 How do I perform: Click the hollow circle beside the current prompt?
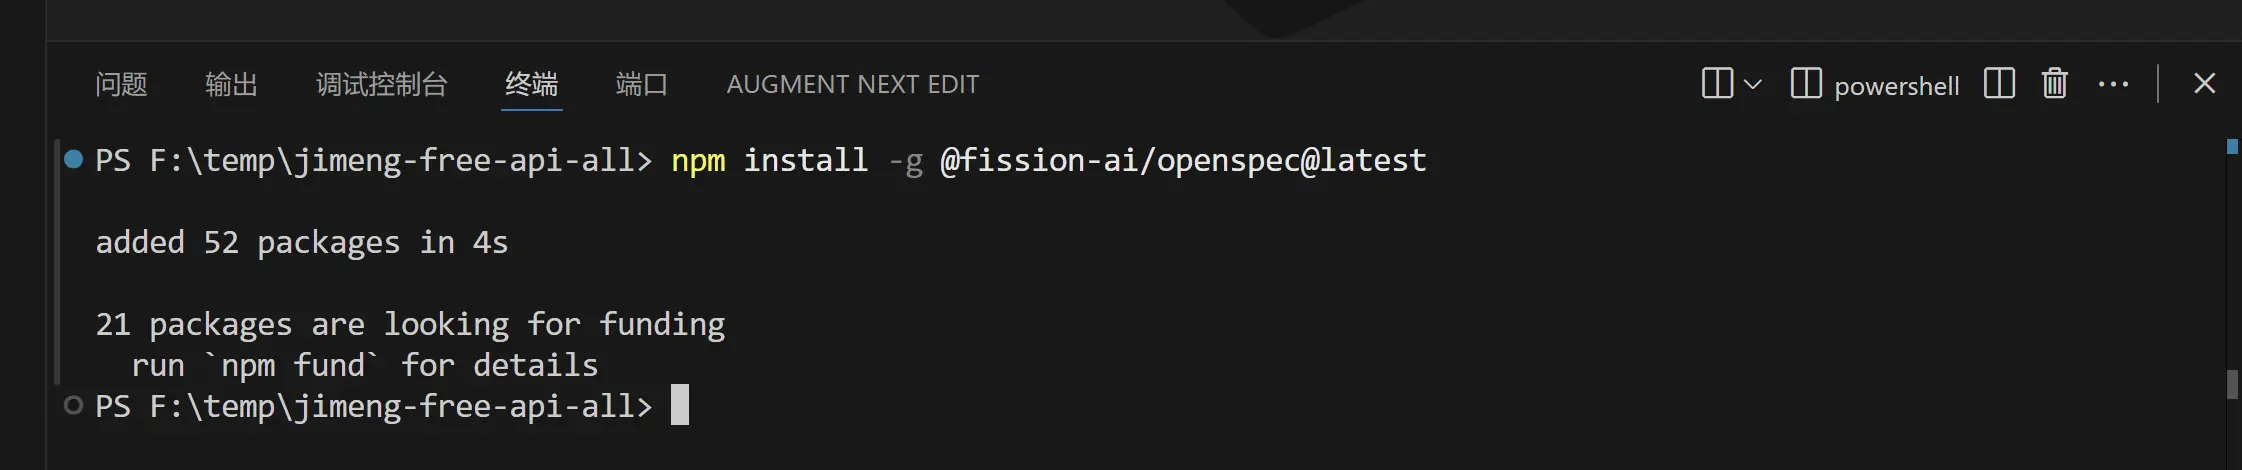73,405
